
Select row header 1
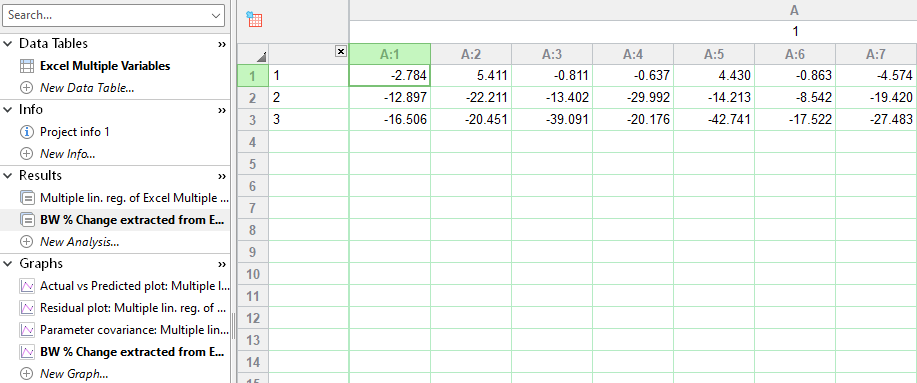pos(253,75)
